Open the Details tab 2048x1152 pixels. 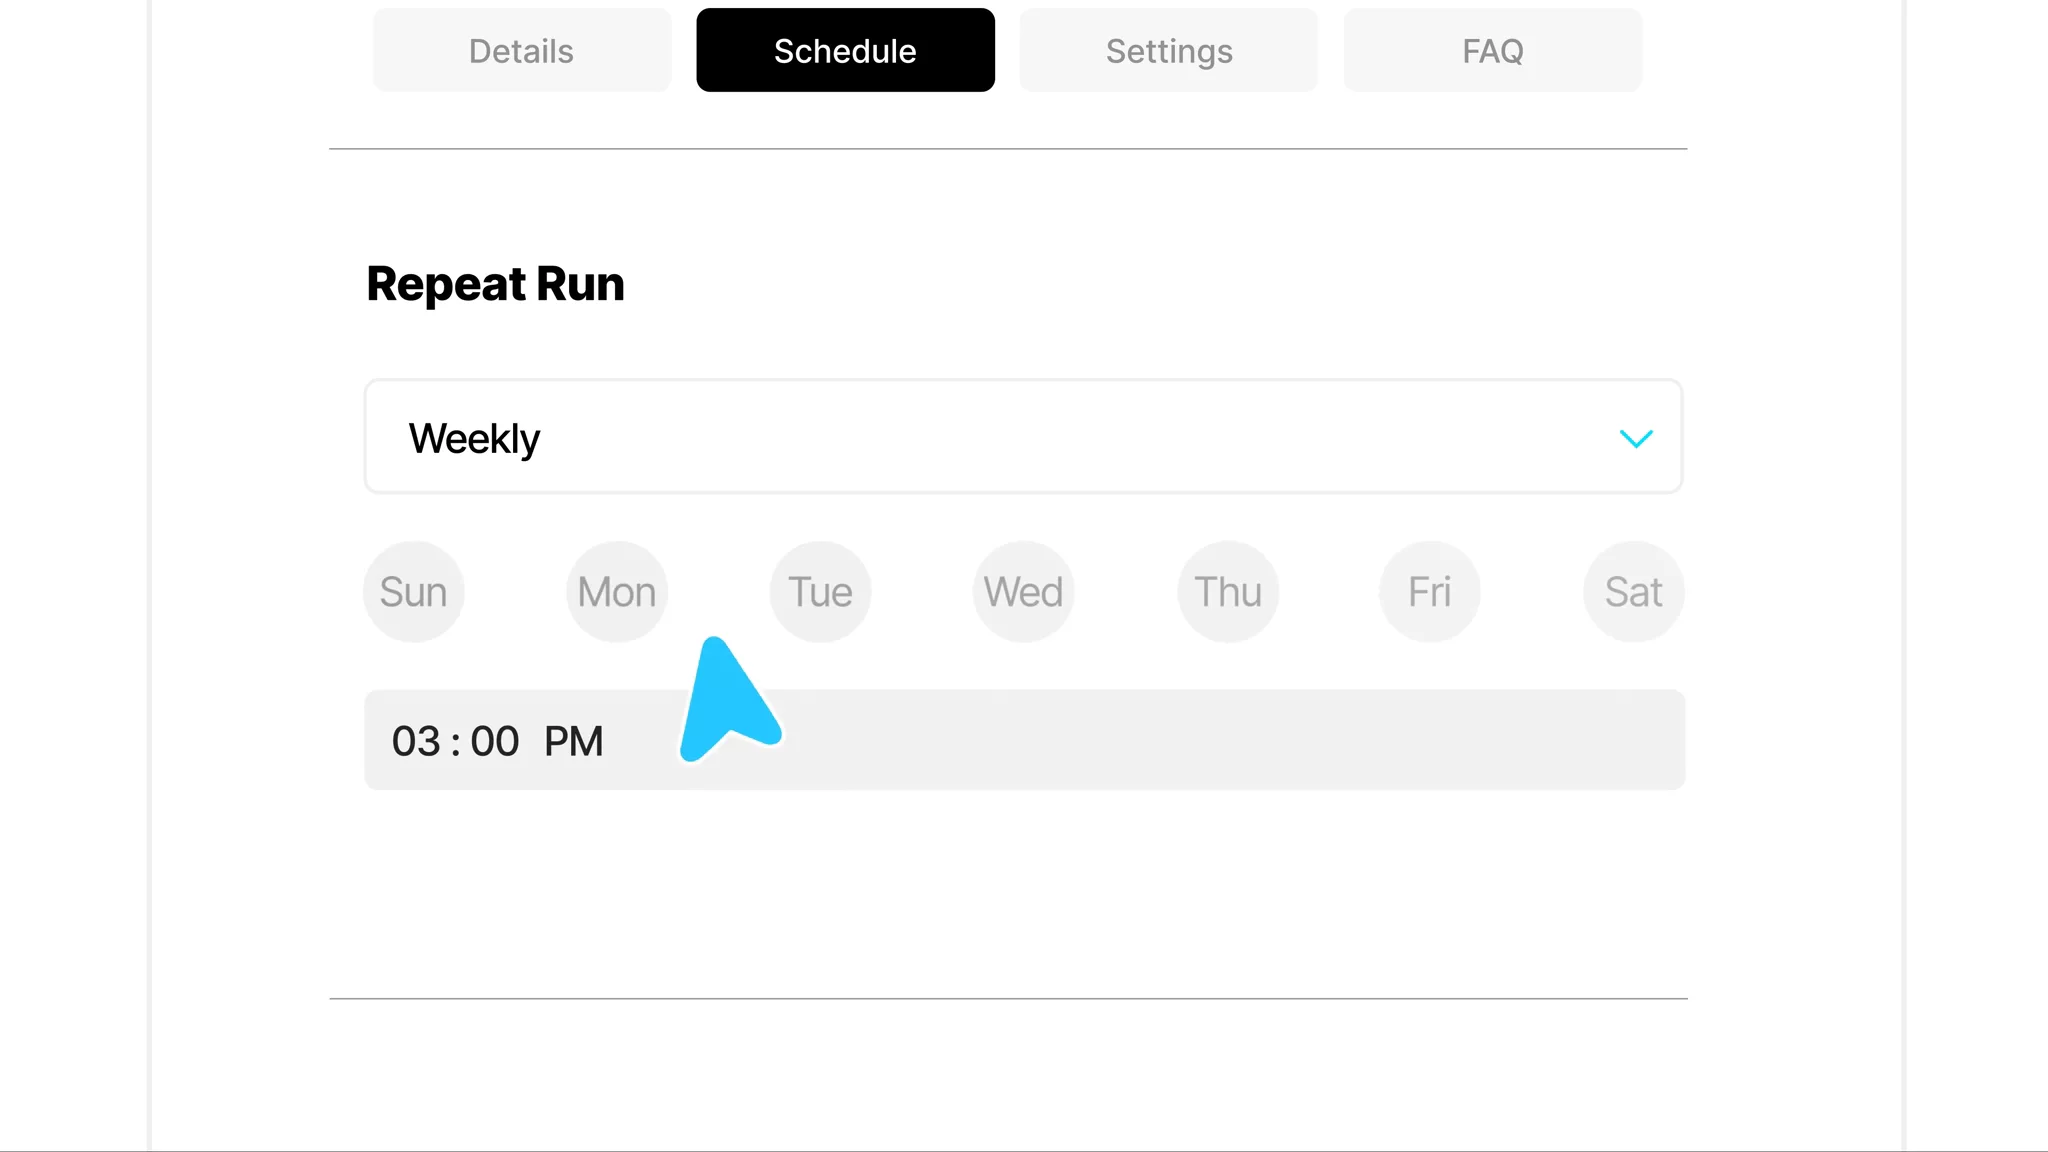point(521,51)
